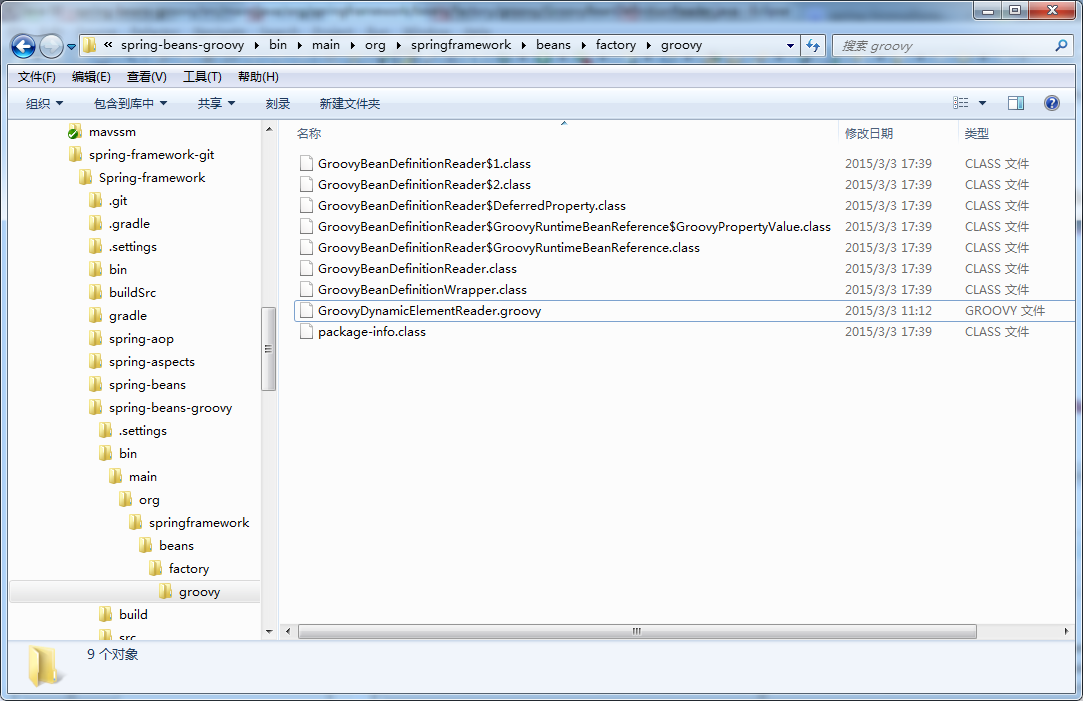The height and width of the screenshot is (701, 1083).
Task: Open the 帮助(H) menu
Action: click(x=258, y=77)
